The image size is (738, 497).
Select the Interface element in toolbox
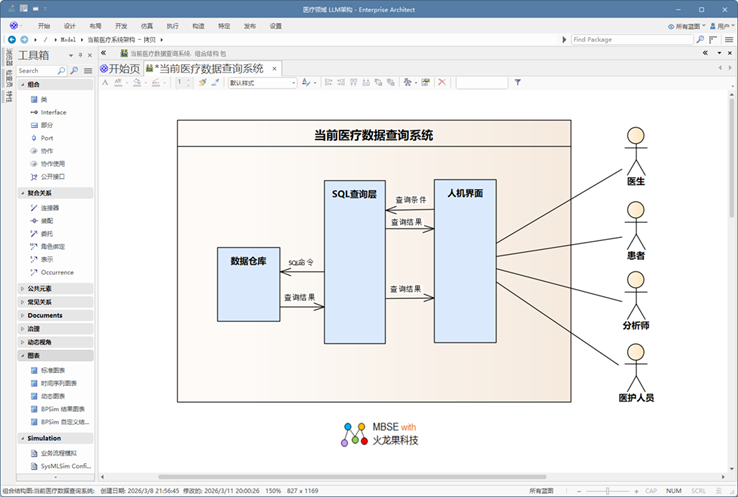coord(53,112)
